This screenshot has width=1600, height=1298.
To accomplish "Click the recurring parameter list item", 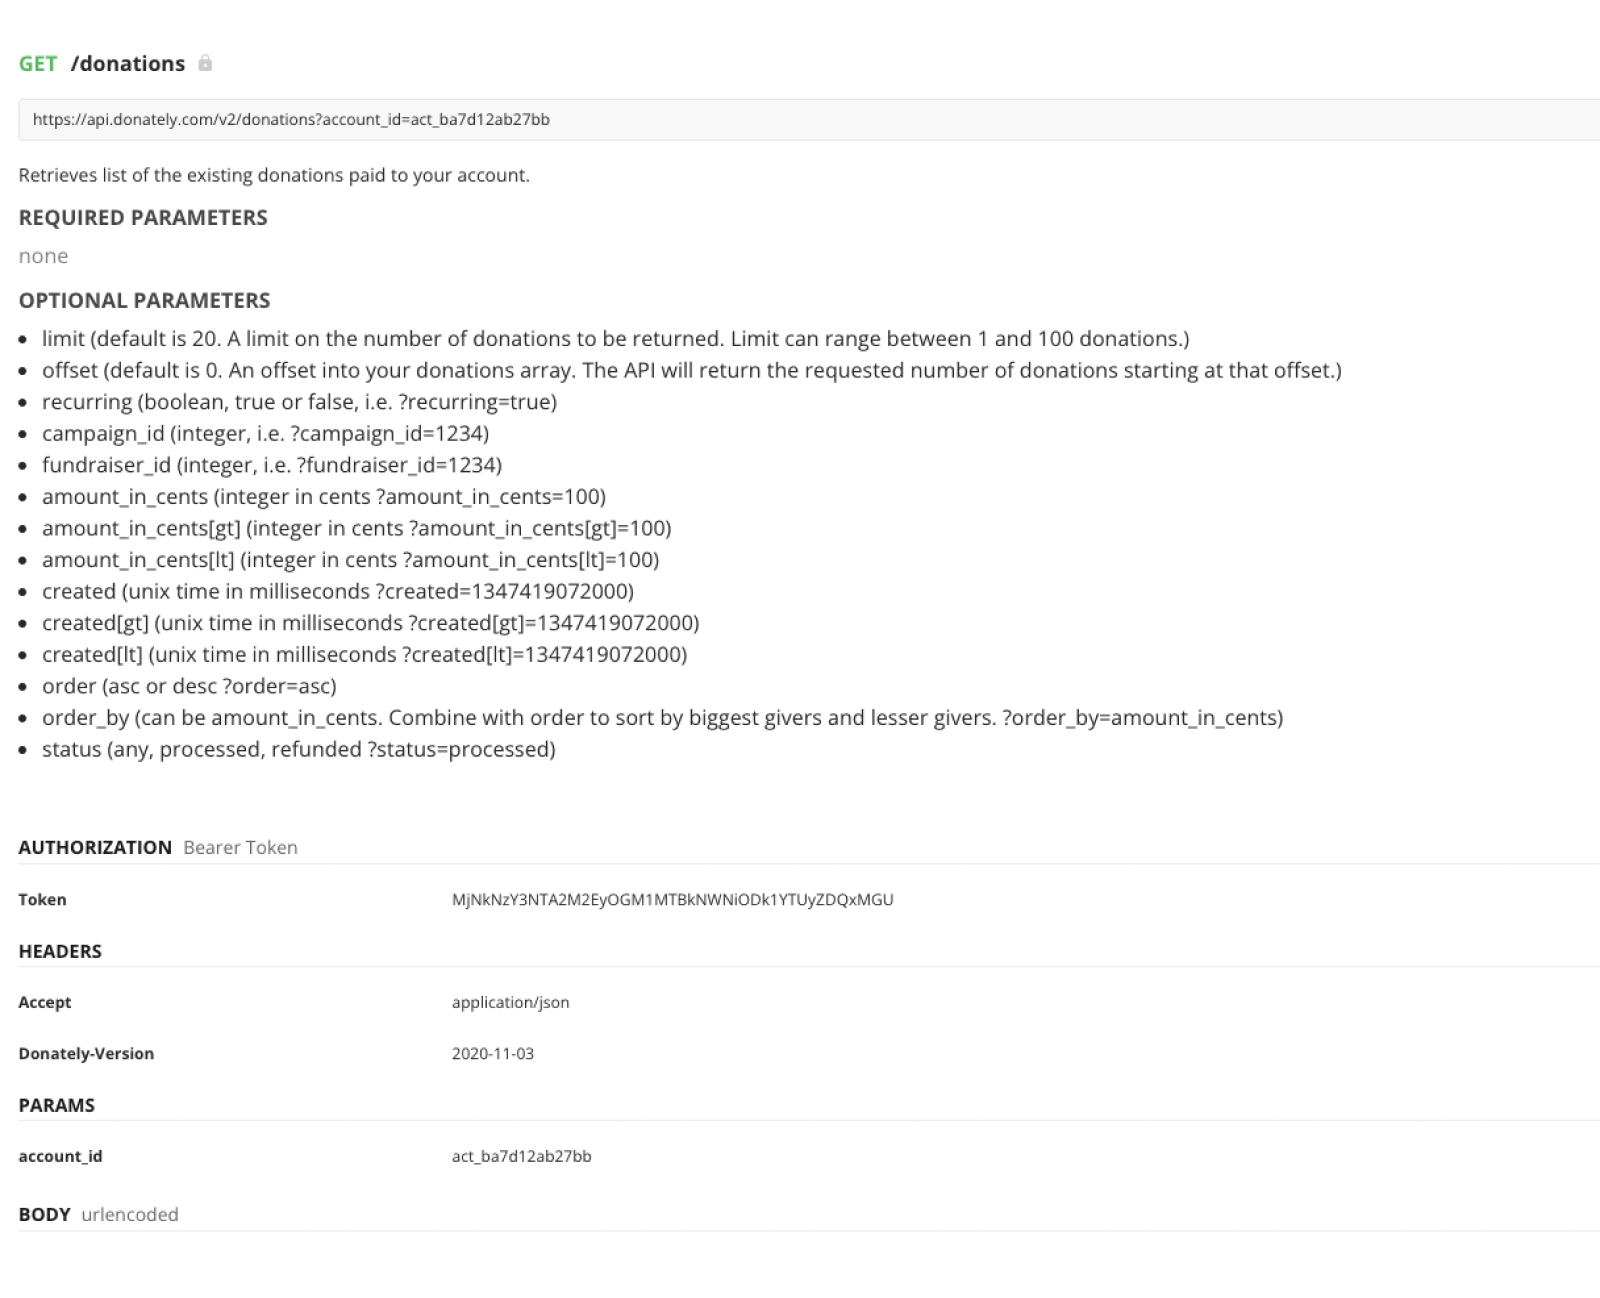I will tap(299, 402).
